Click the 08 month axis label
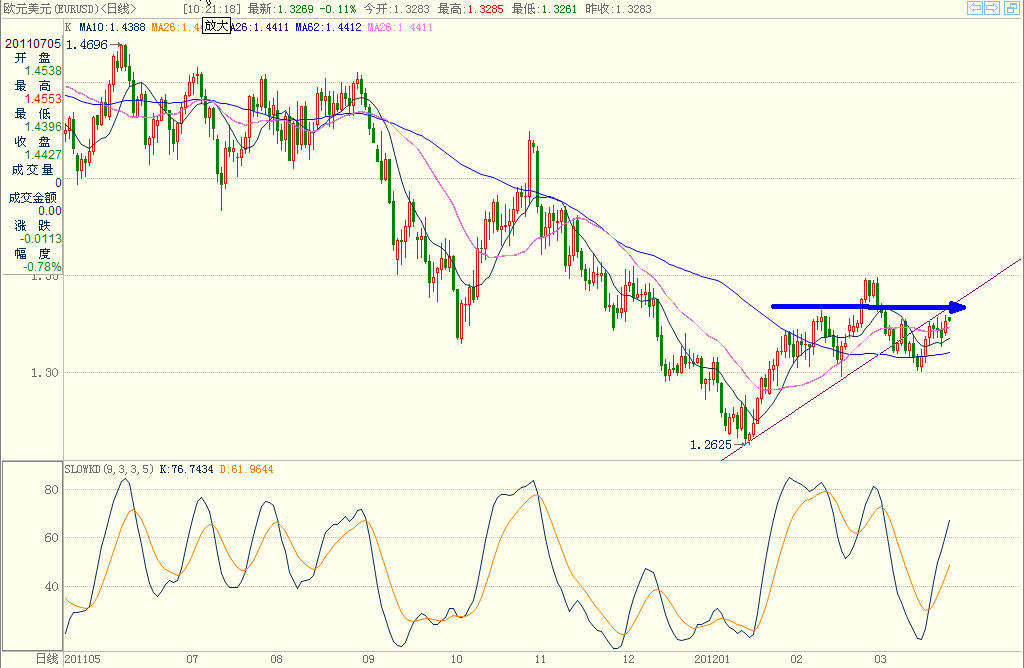Viewport: 1024px width, 668px height. pos(276,659)
